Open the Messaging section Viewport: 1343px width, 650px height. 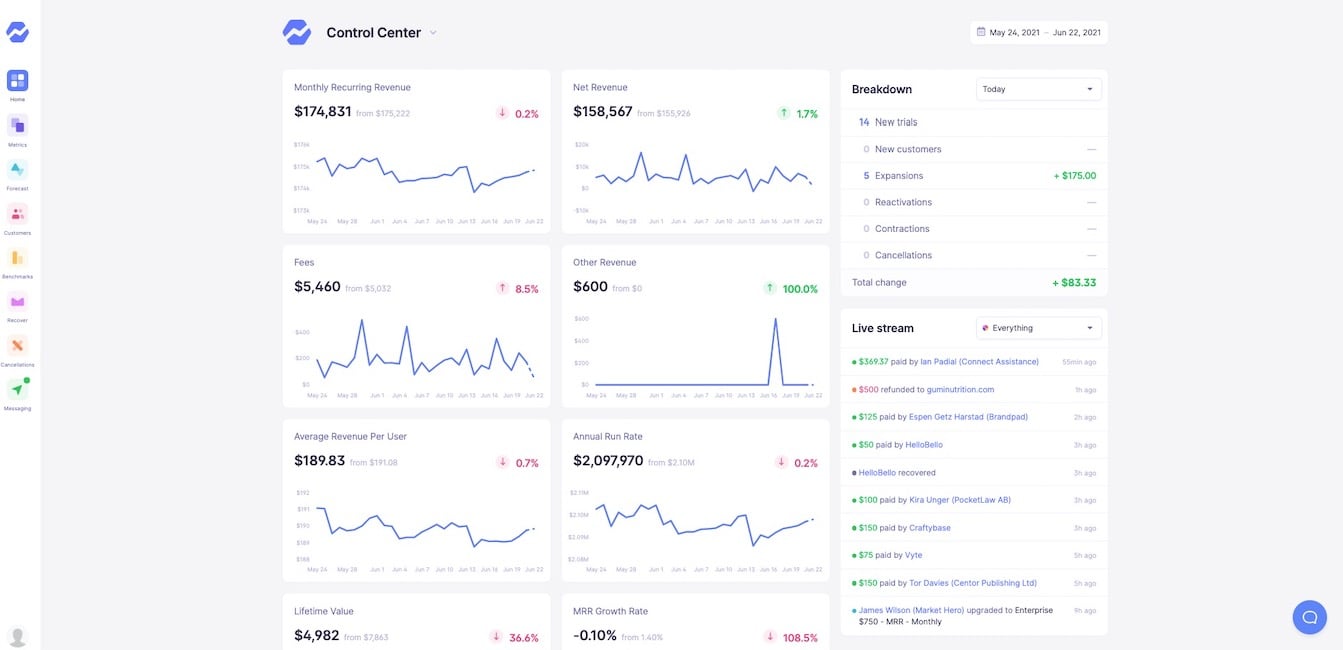tap(17, 388)
